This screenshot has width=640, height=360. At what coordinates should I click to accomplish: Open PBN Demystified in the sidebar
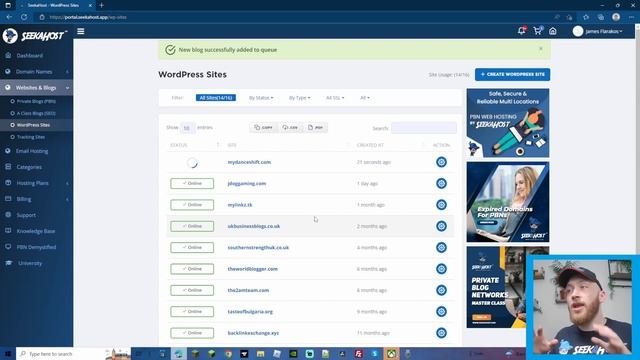tap(36, 247)
